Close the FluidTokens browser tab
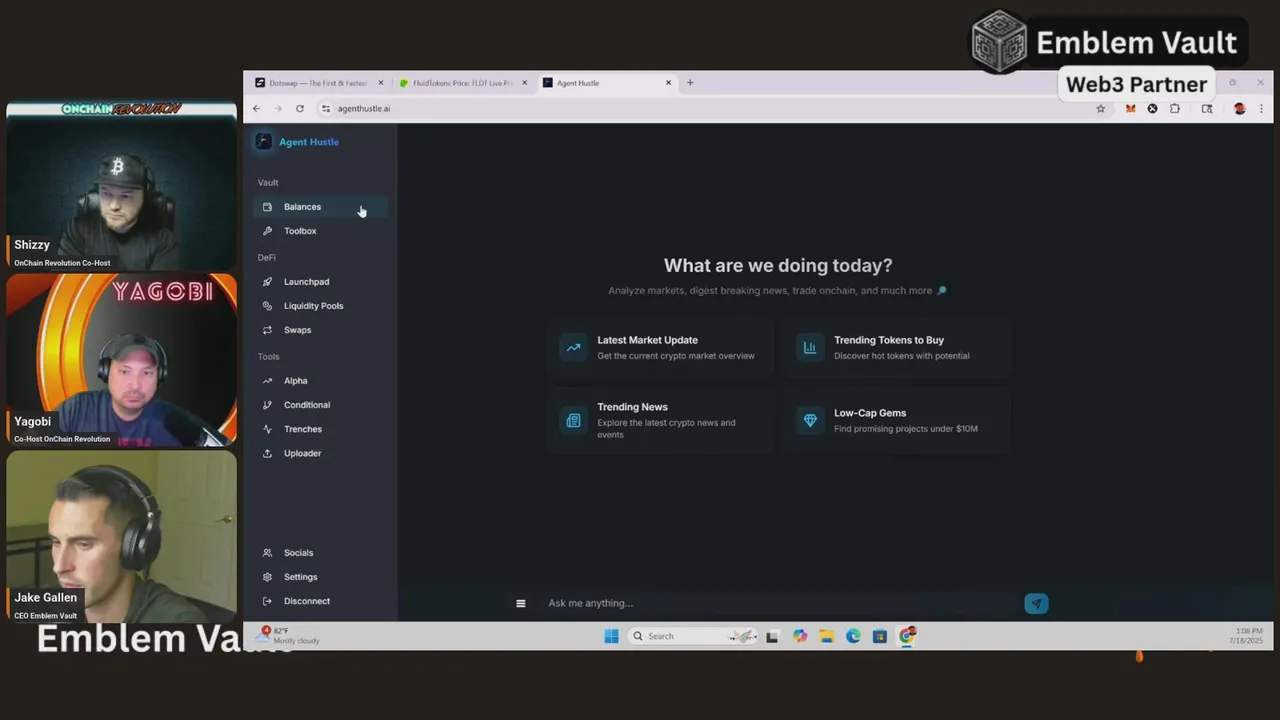 click(524, 83)
